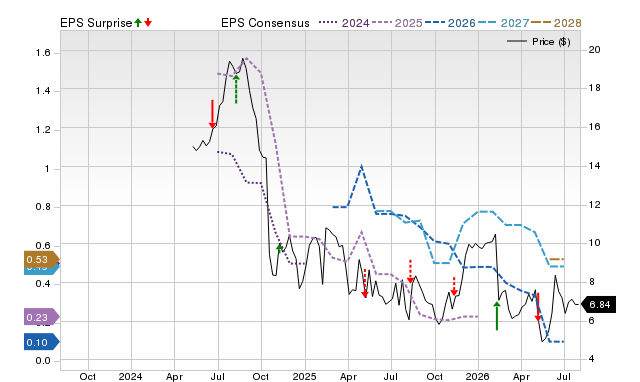Click the 1.2 label on the EPS axis
Viewport: 640px width, 382px height.
(x=42, y=130)
